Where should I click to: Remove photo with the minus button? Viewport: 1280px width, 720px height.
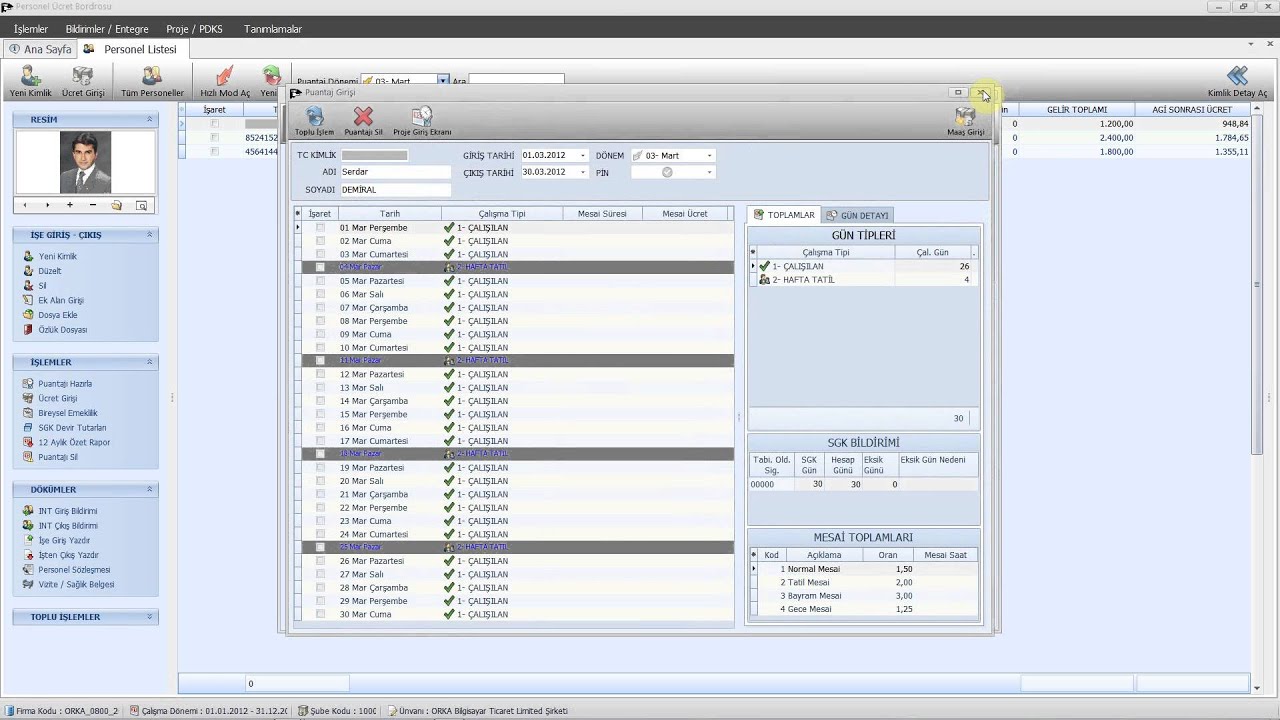coord(93,205)
